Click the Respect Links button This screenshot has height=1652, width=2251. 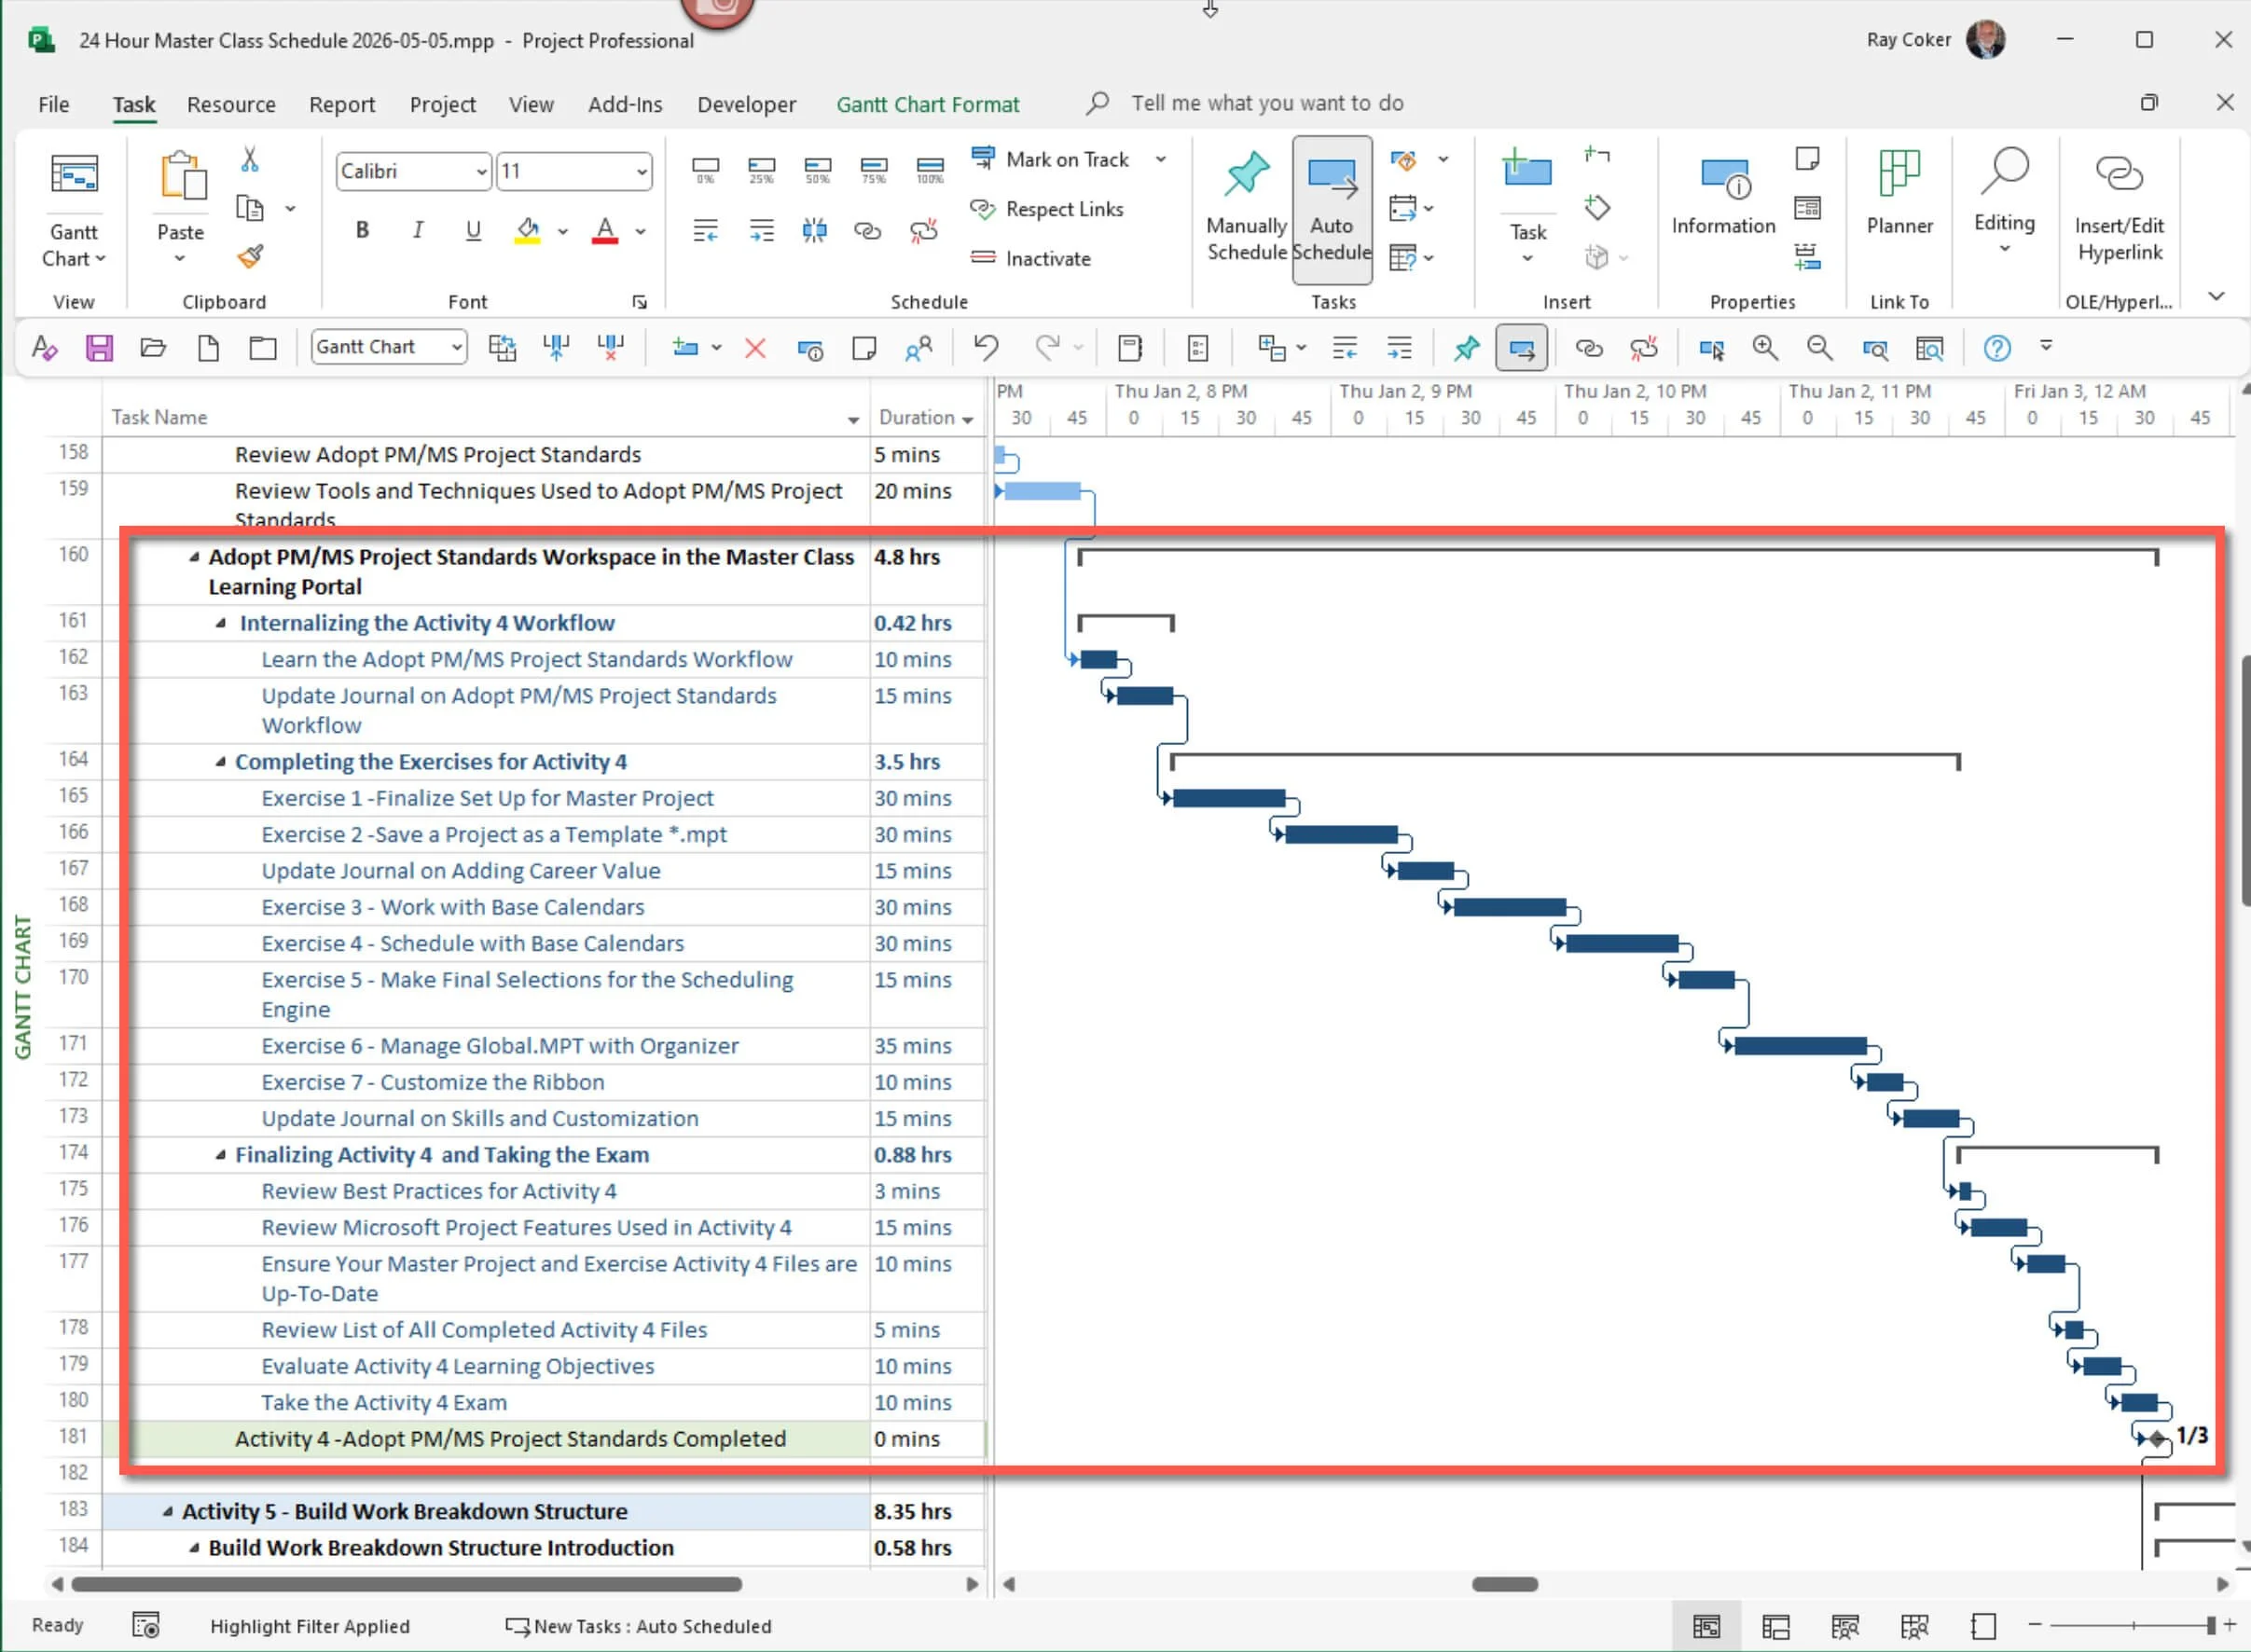point(1047,209)
